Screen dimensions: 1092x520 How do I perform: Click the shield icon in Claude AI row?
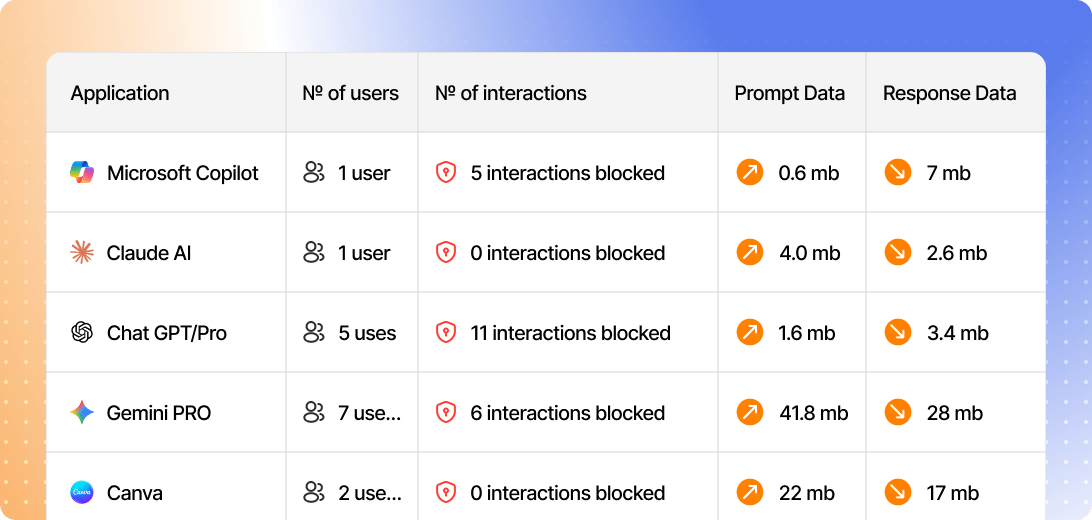[x=446, y=253]
